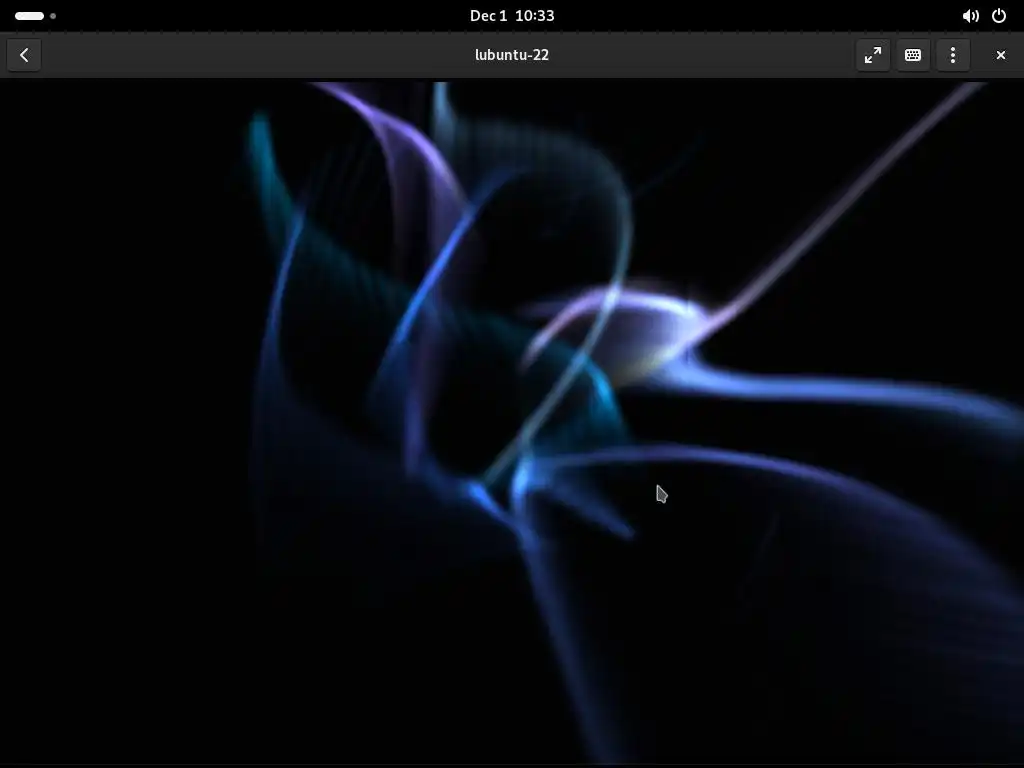
Task: Open the clock showing Dec 1 10:33
Action: (x=512, y=16)
